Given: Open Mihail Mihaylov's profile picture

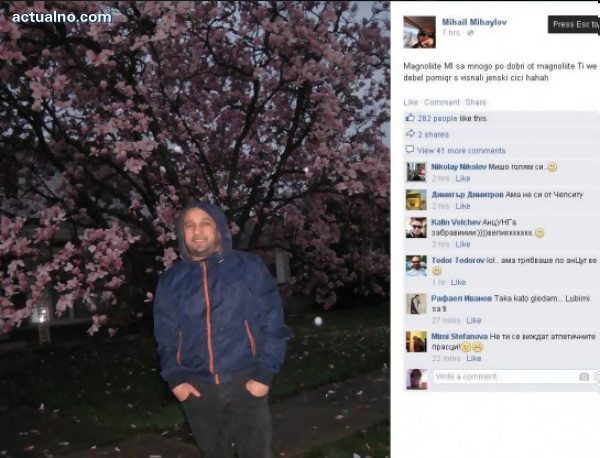Looking at the screenshot, I should pyautogui.click(x=419, y=32).
